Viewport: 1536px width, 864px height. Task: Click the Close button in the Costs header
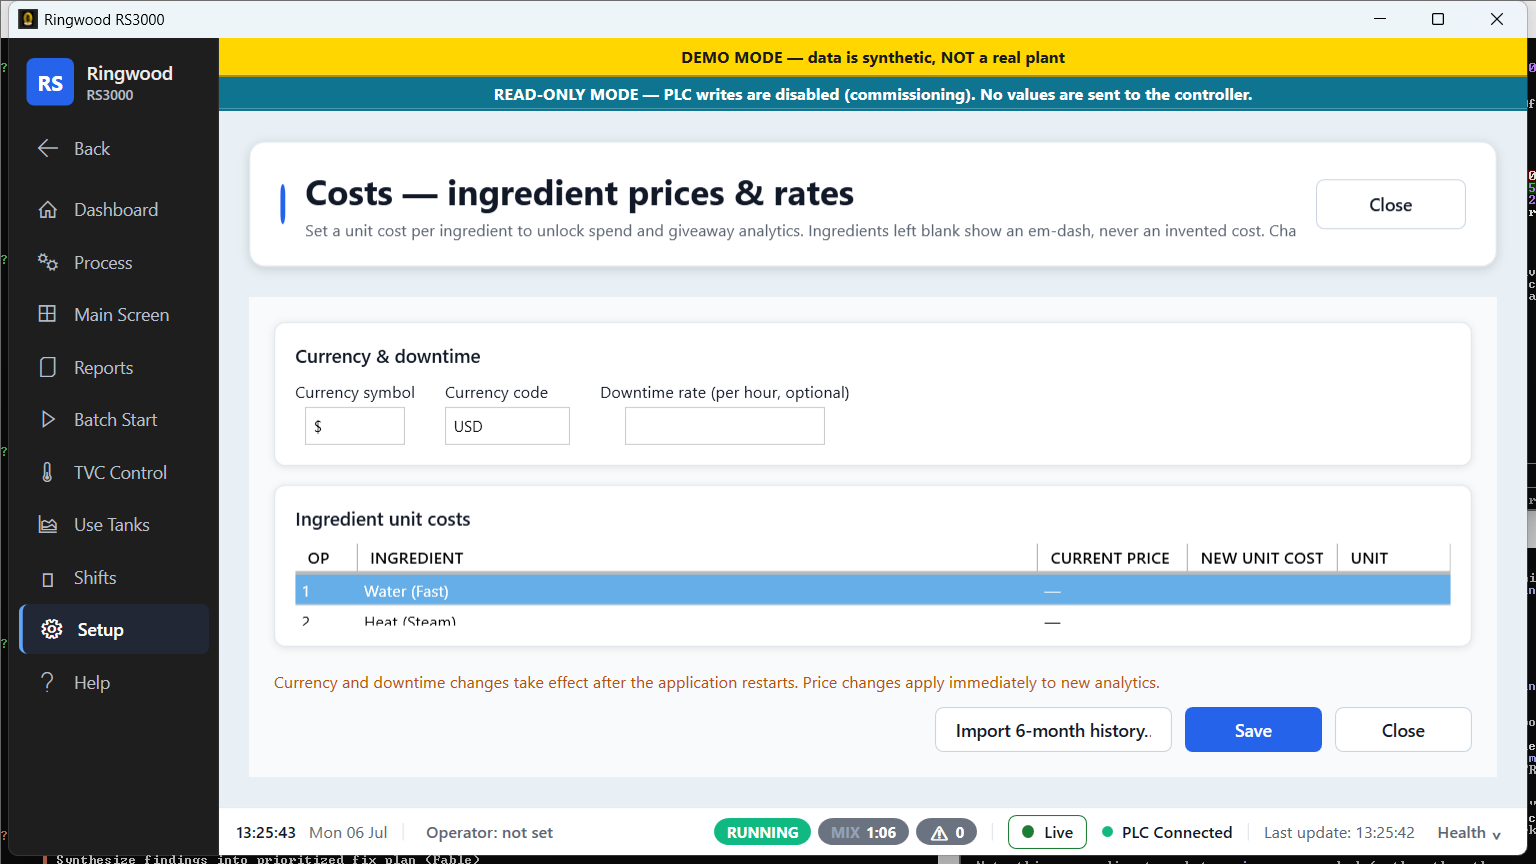[x=1391, y=204]
